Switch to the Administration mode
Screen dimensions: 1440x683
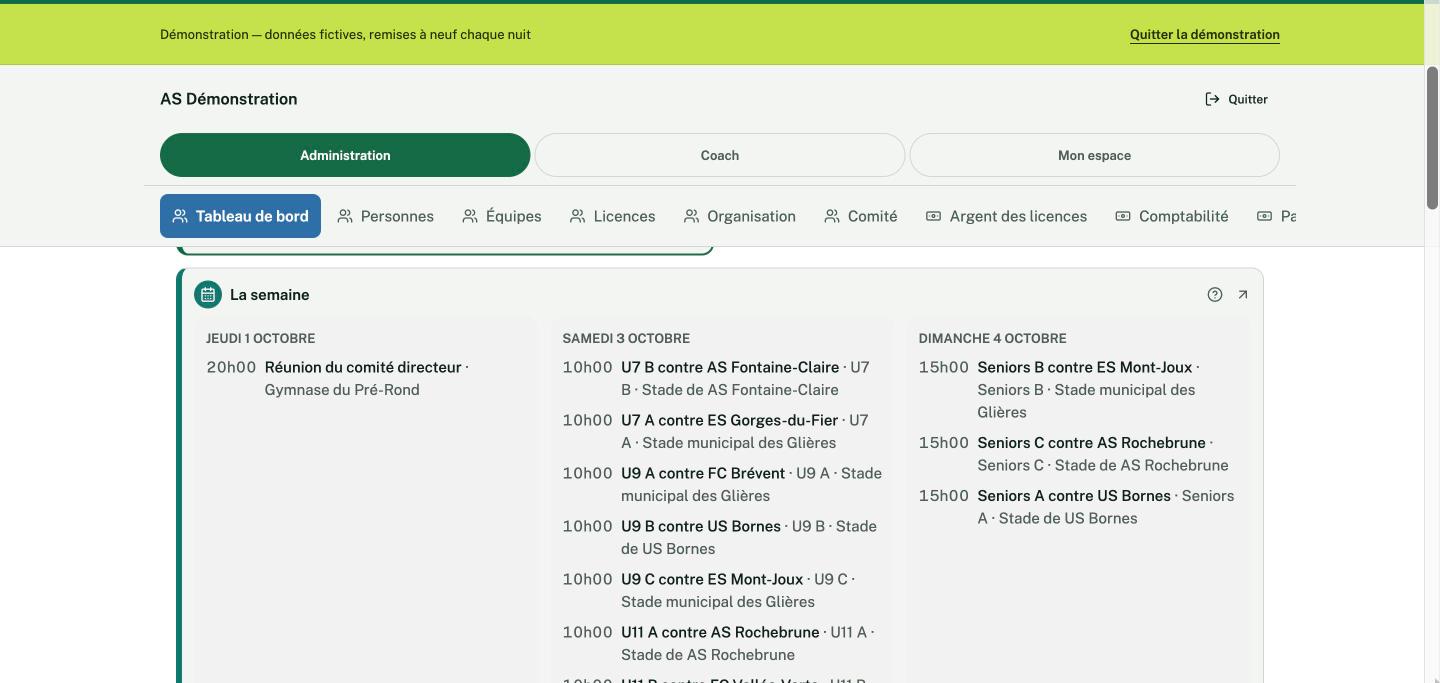coord(345,155)
